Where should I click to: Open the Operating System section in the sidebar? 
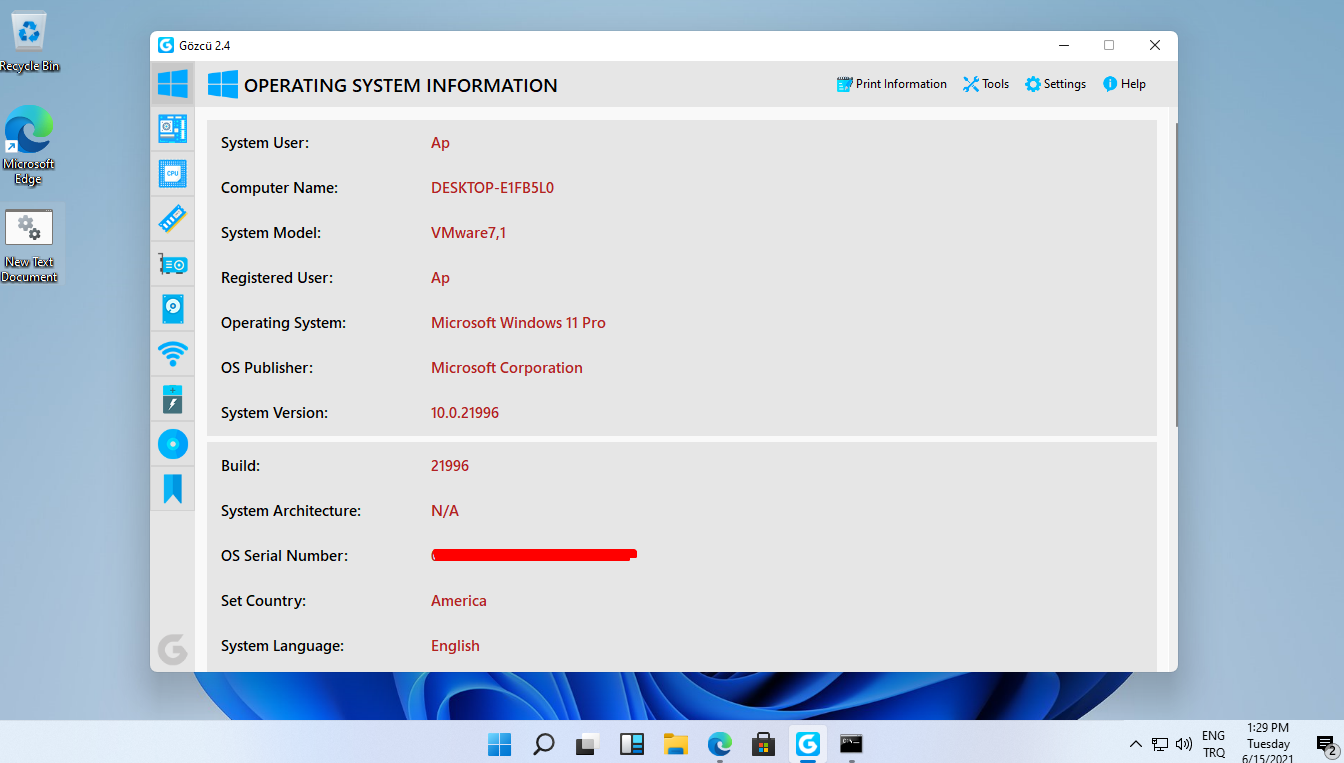172,84
